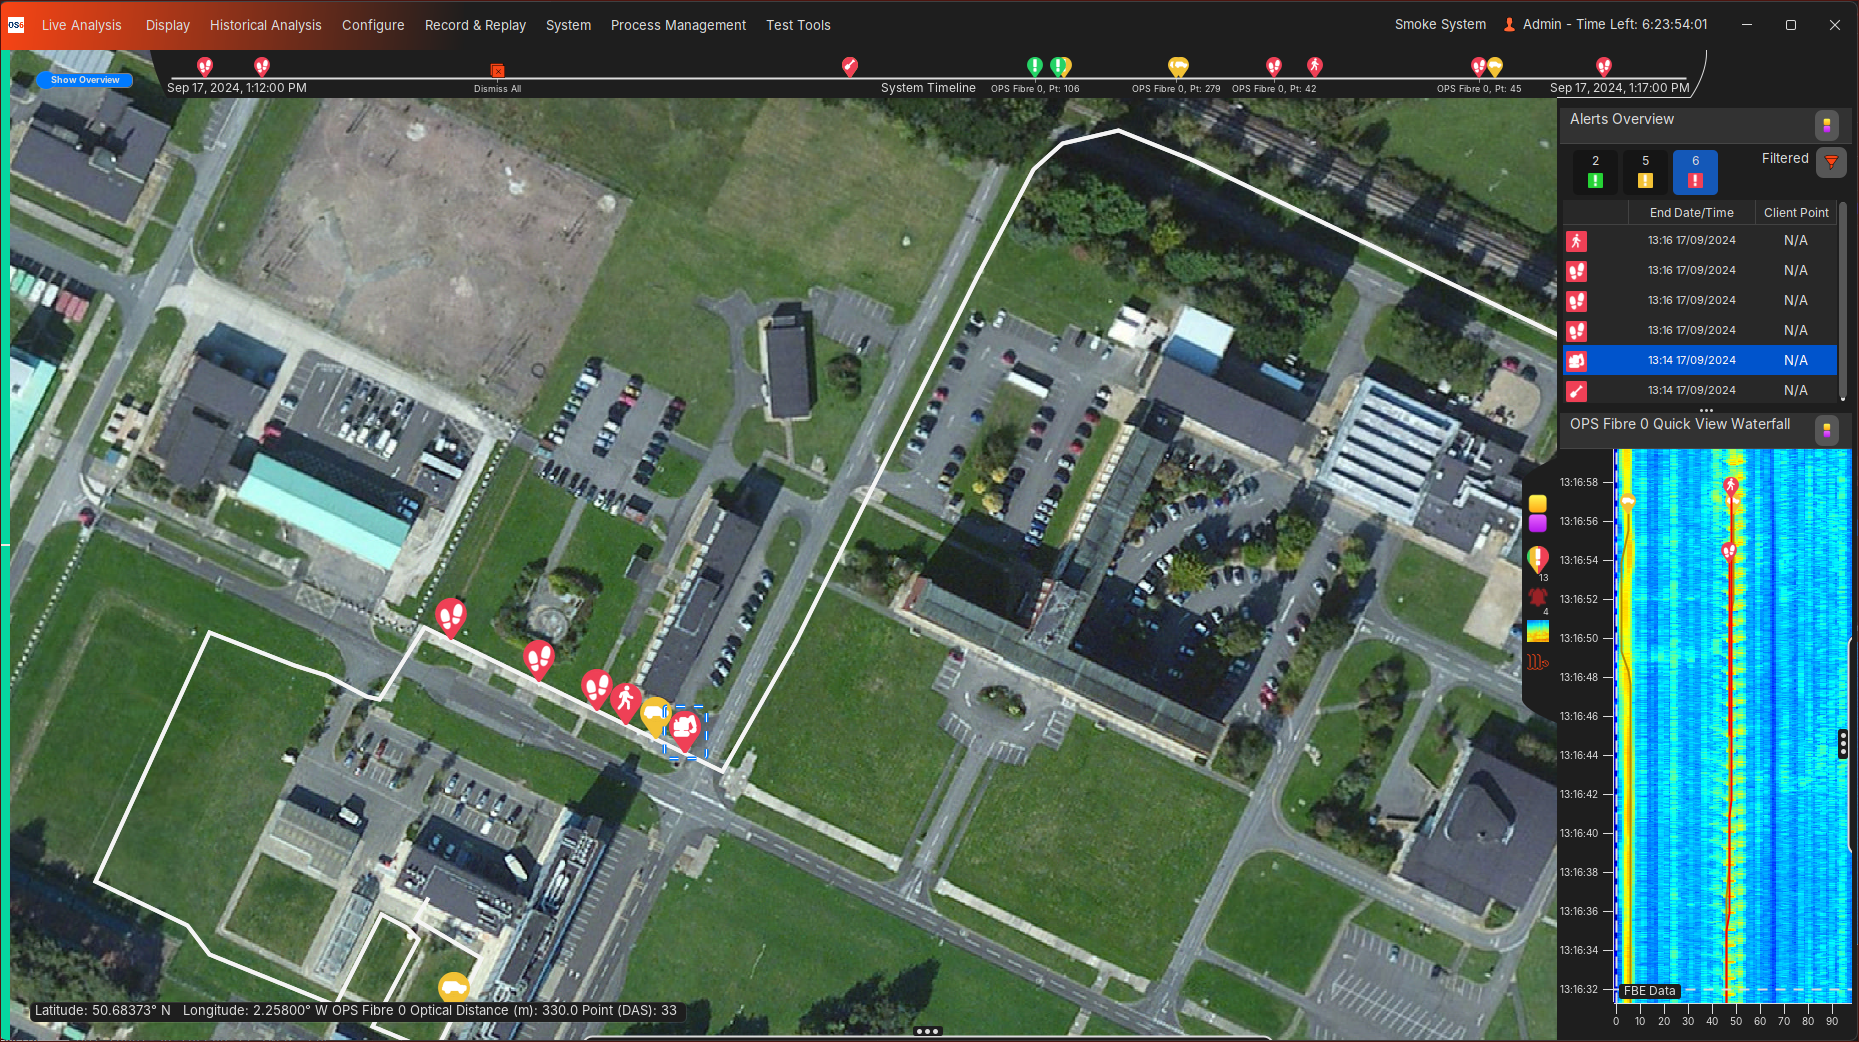Click the red bell alarm icon

[x=1537, y=597]
